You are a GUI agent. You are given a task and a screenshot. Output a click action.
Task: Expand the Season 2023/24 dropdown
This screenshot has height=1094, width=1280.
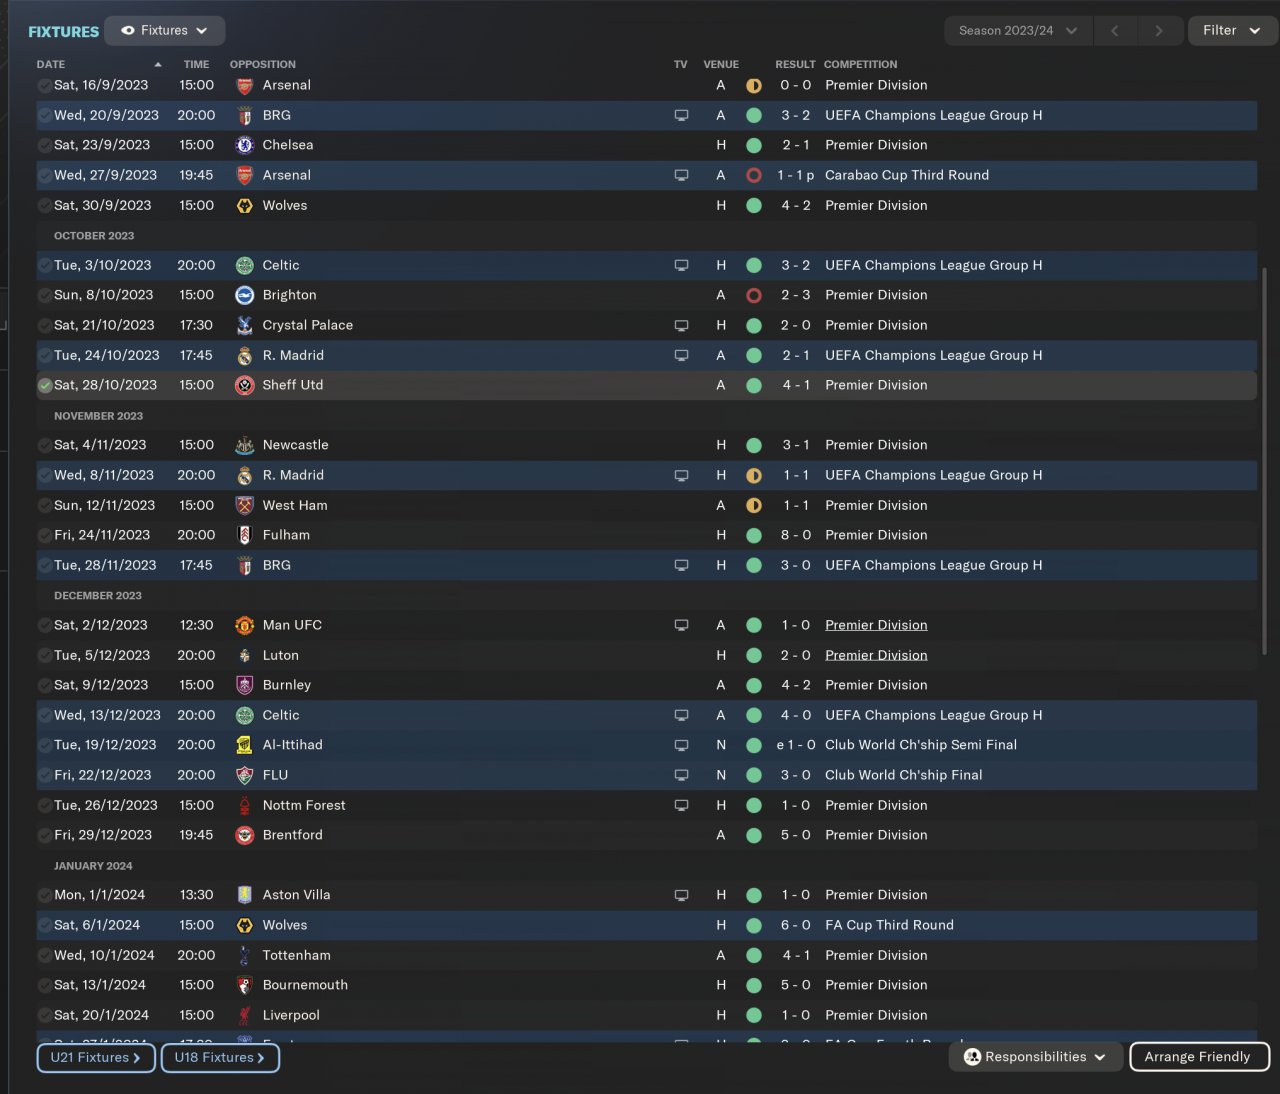[1017, 31]
